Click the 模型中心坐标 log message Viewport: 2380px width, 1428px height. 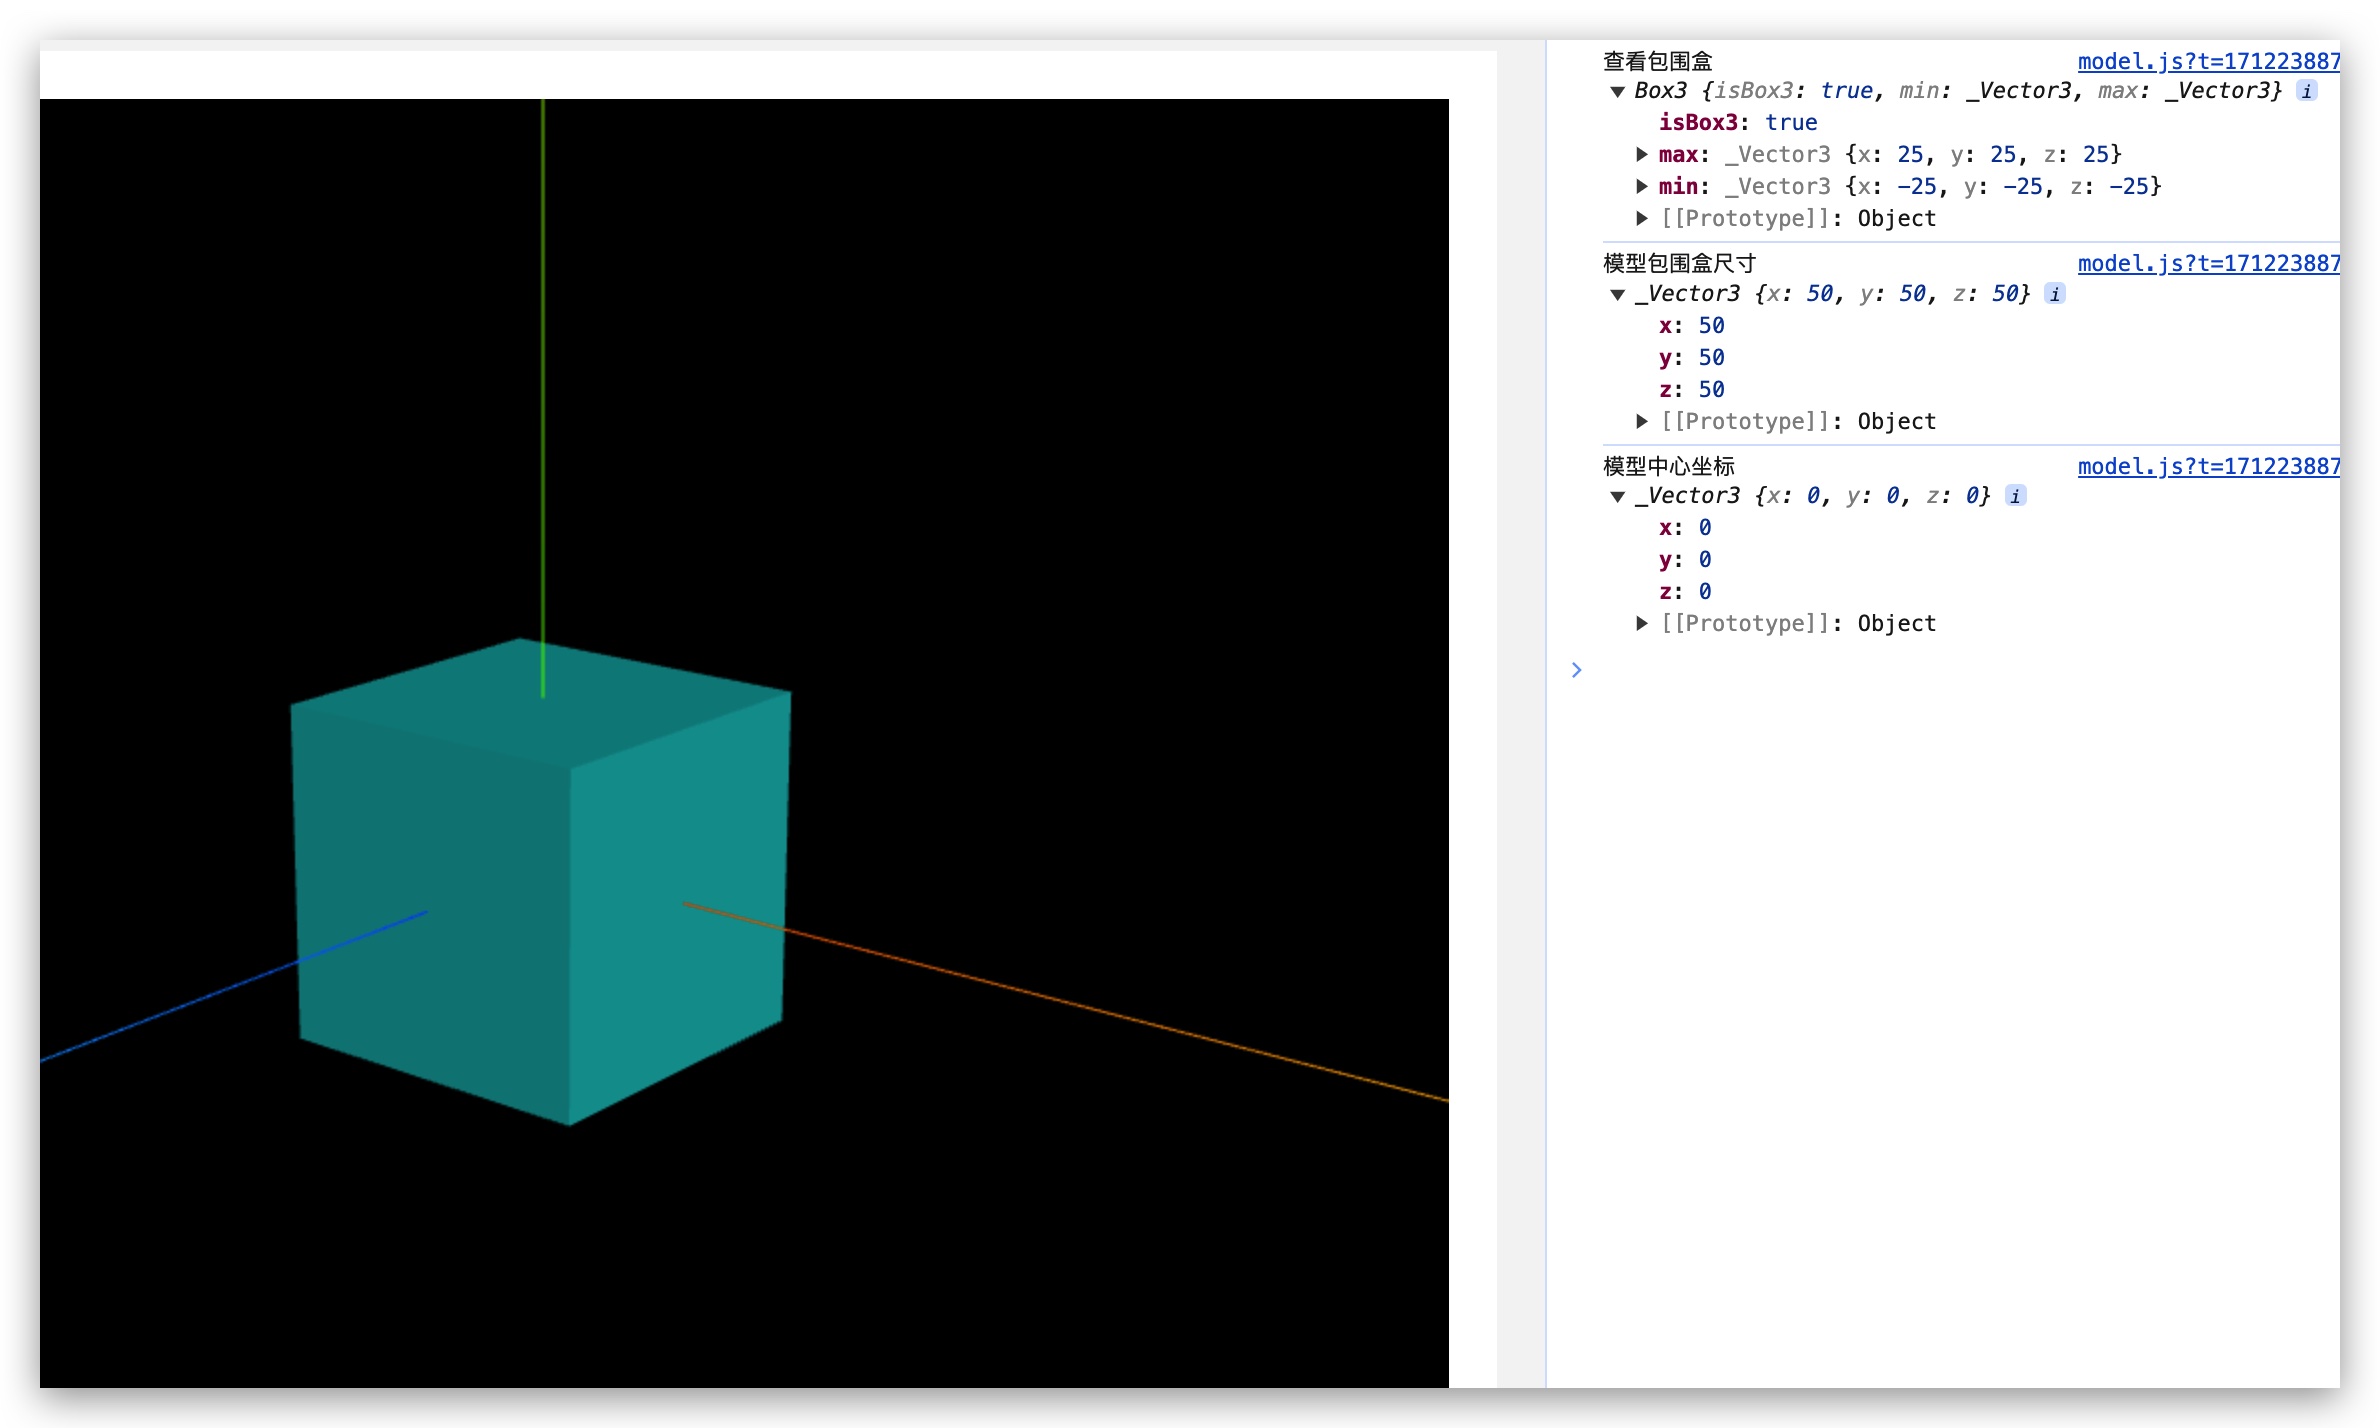point(1668,466)
